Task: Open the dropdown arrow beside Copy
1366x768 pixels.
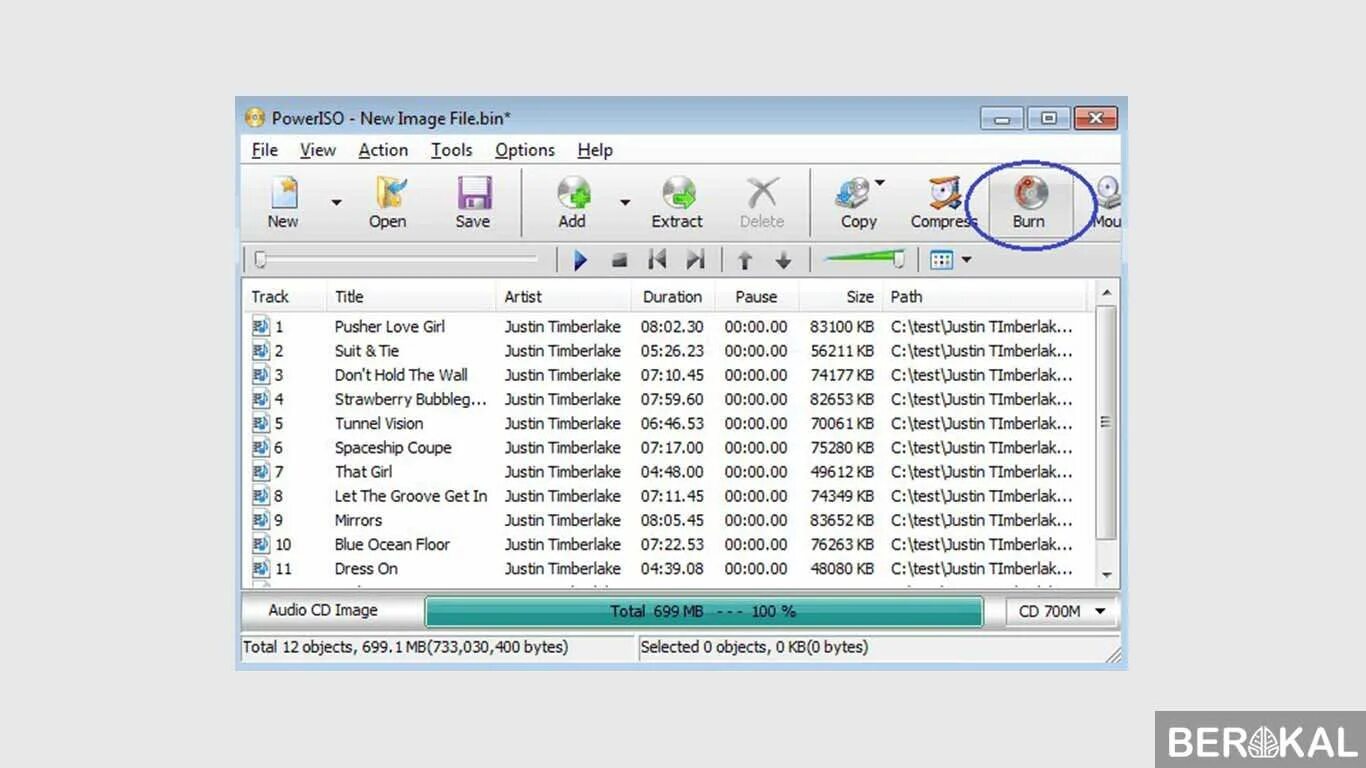Action: pos(879,183)
